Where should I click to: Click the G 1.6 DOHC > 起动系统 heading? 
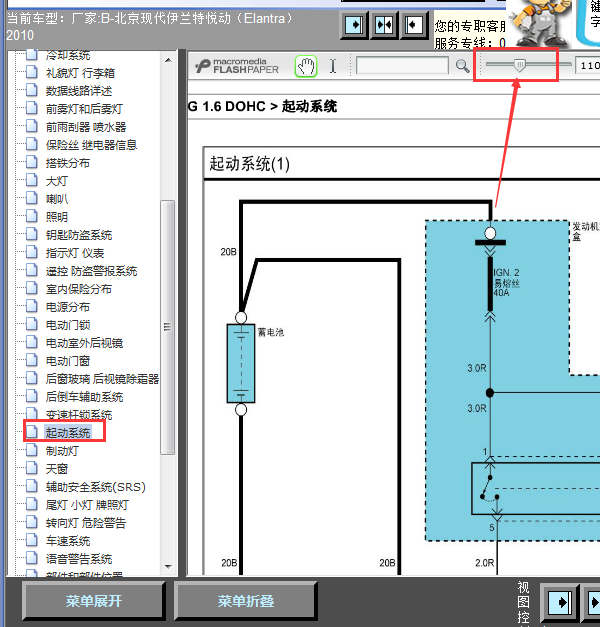(x=262, y=107)
